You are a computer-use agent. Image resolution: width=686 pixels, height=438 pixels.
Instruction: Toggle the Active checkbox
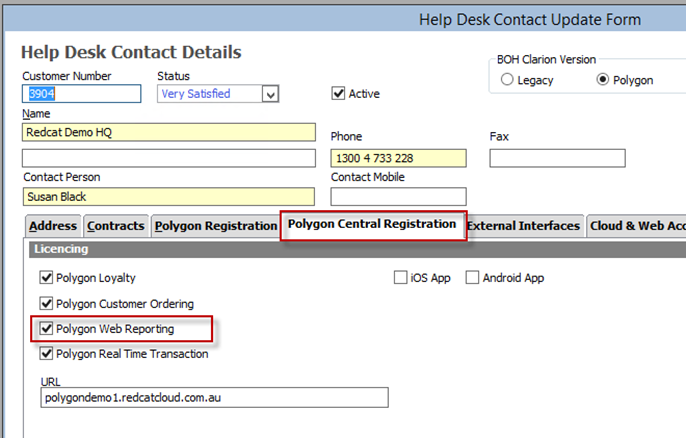tap(338, 93)
